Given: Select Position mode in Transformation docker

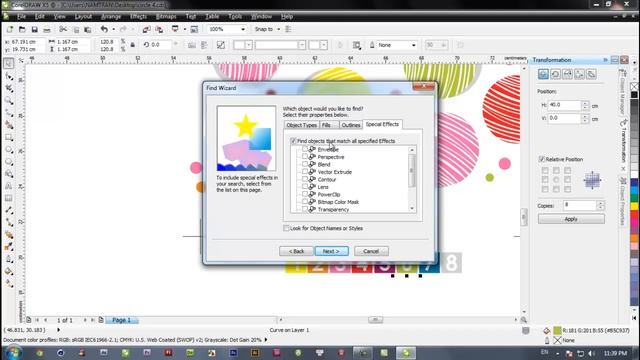Looking at the screenshot, I should tap(543, 74).
